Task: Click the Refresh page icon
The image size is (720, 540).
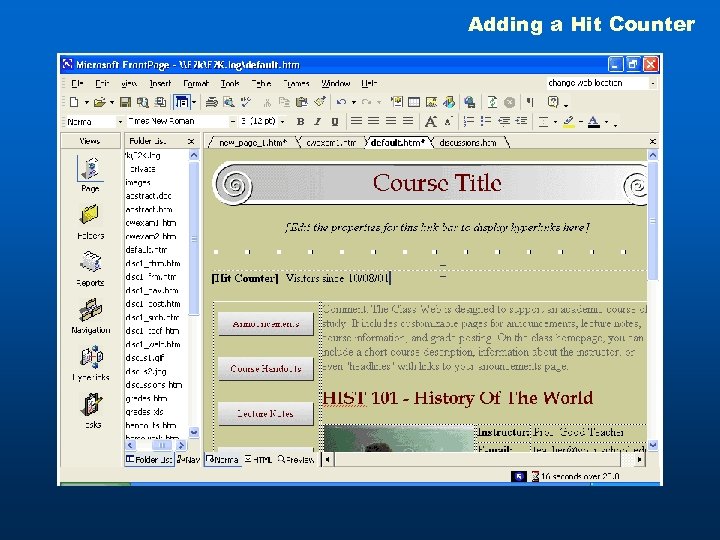Action: coord(492,102)
